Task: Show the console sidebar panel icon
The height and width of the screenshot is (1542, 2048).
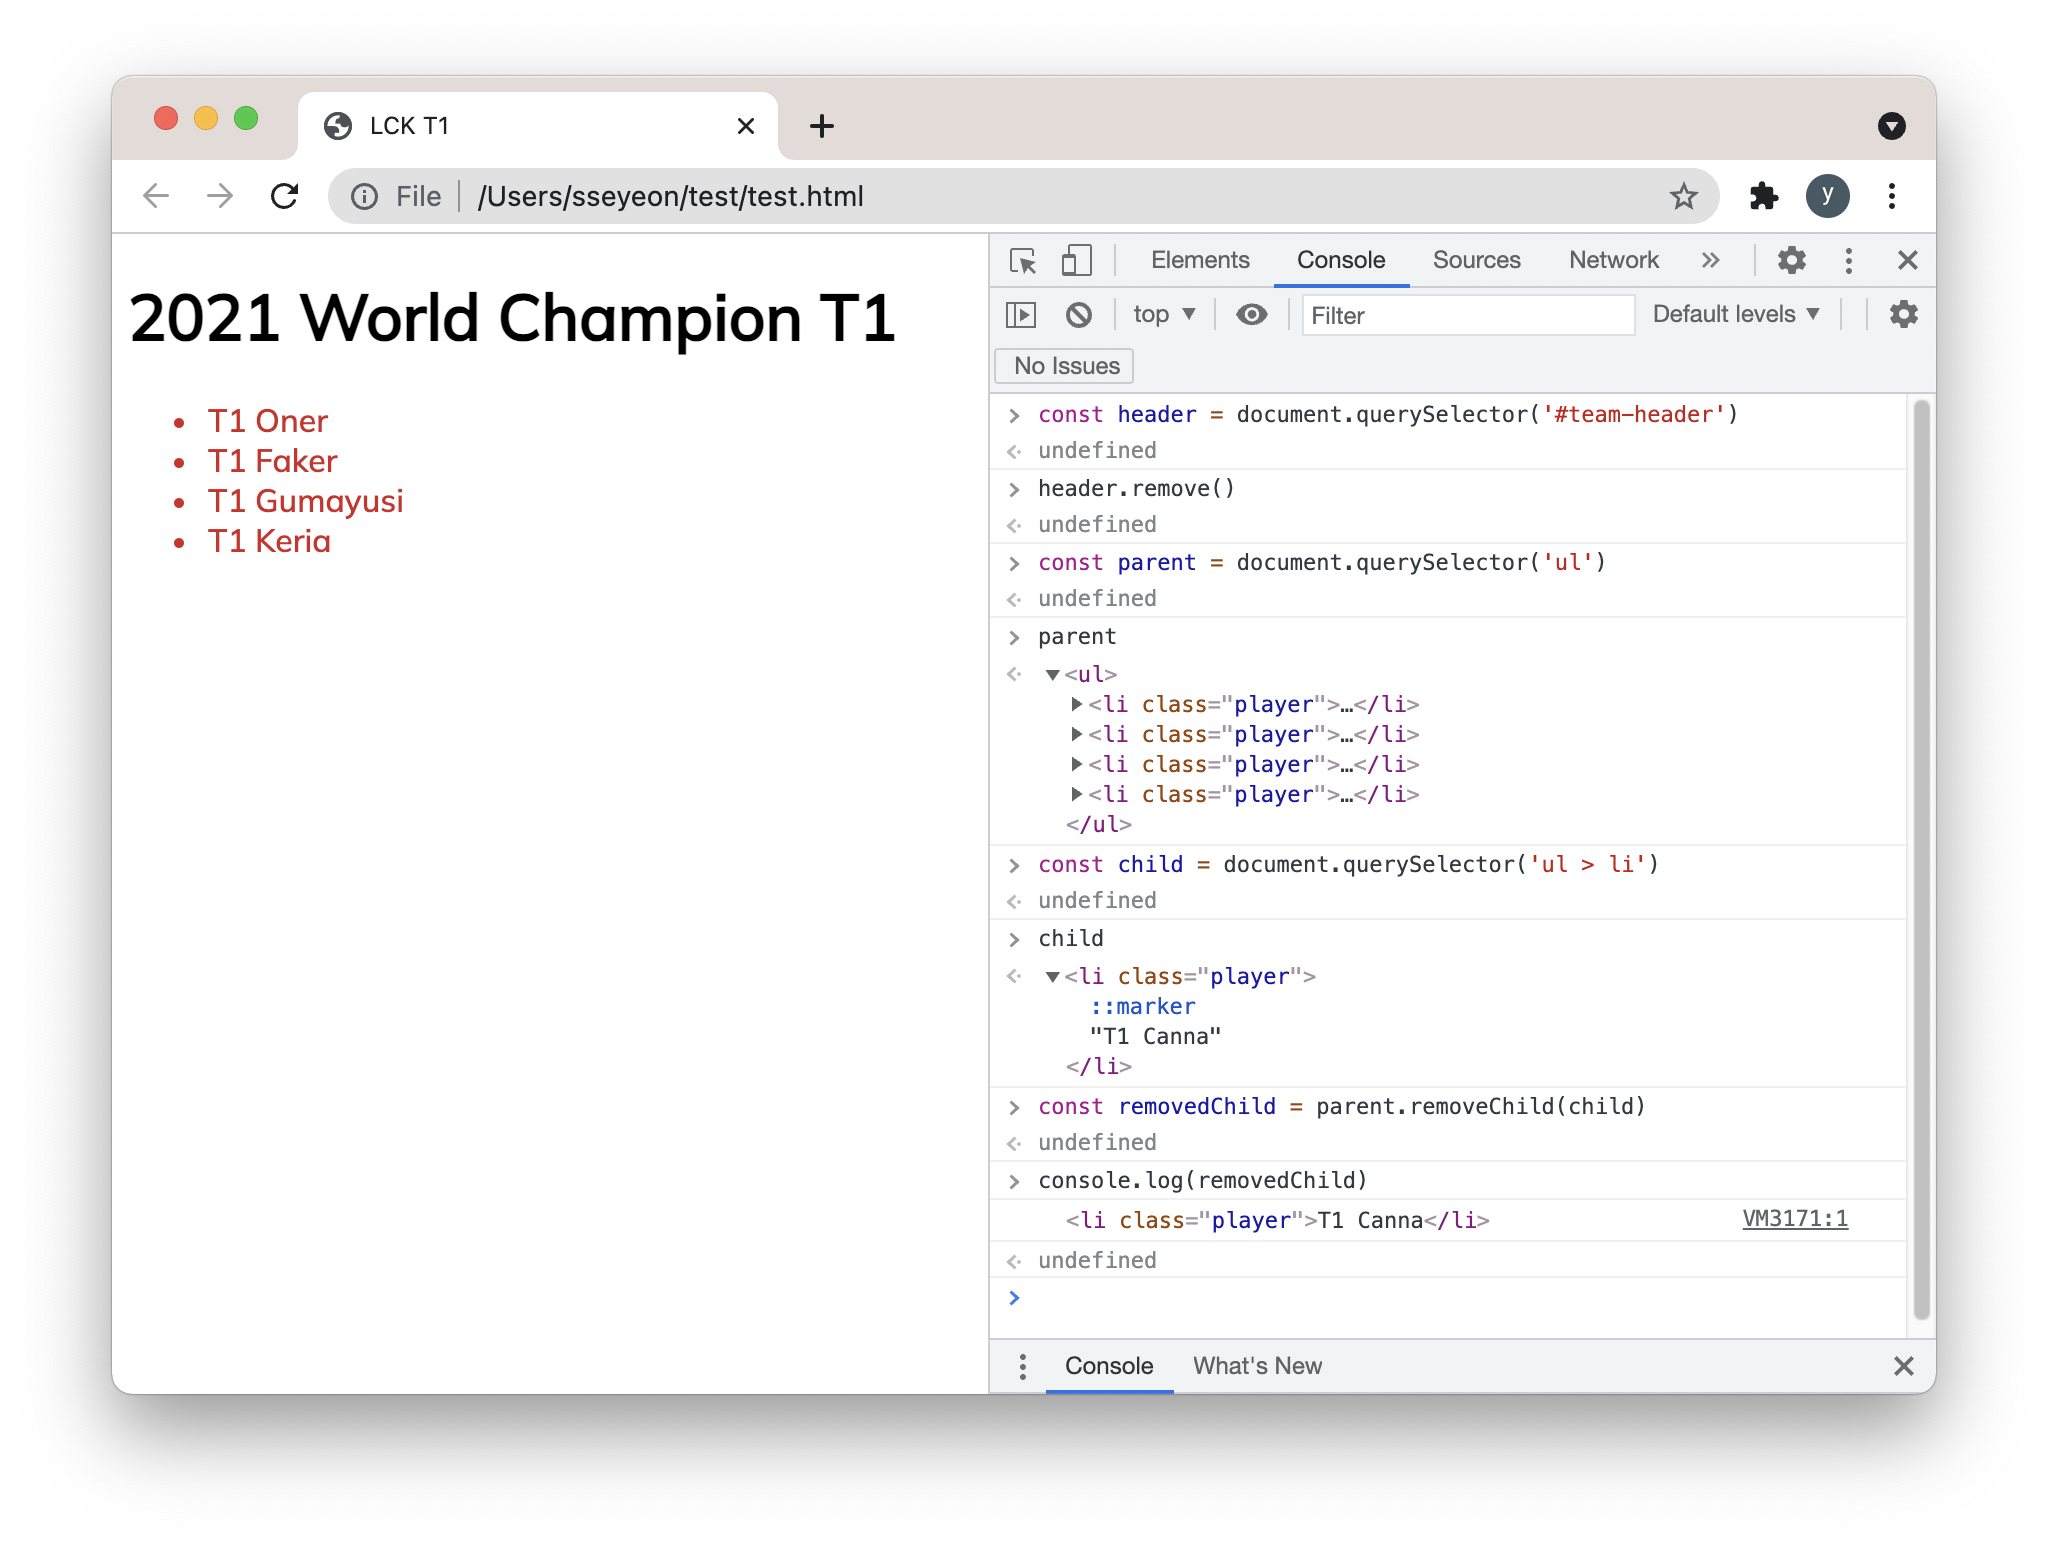Action: [x=1020, y=315]
